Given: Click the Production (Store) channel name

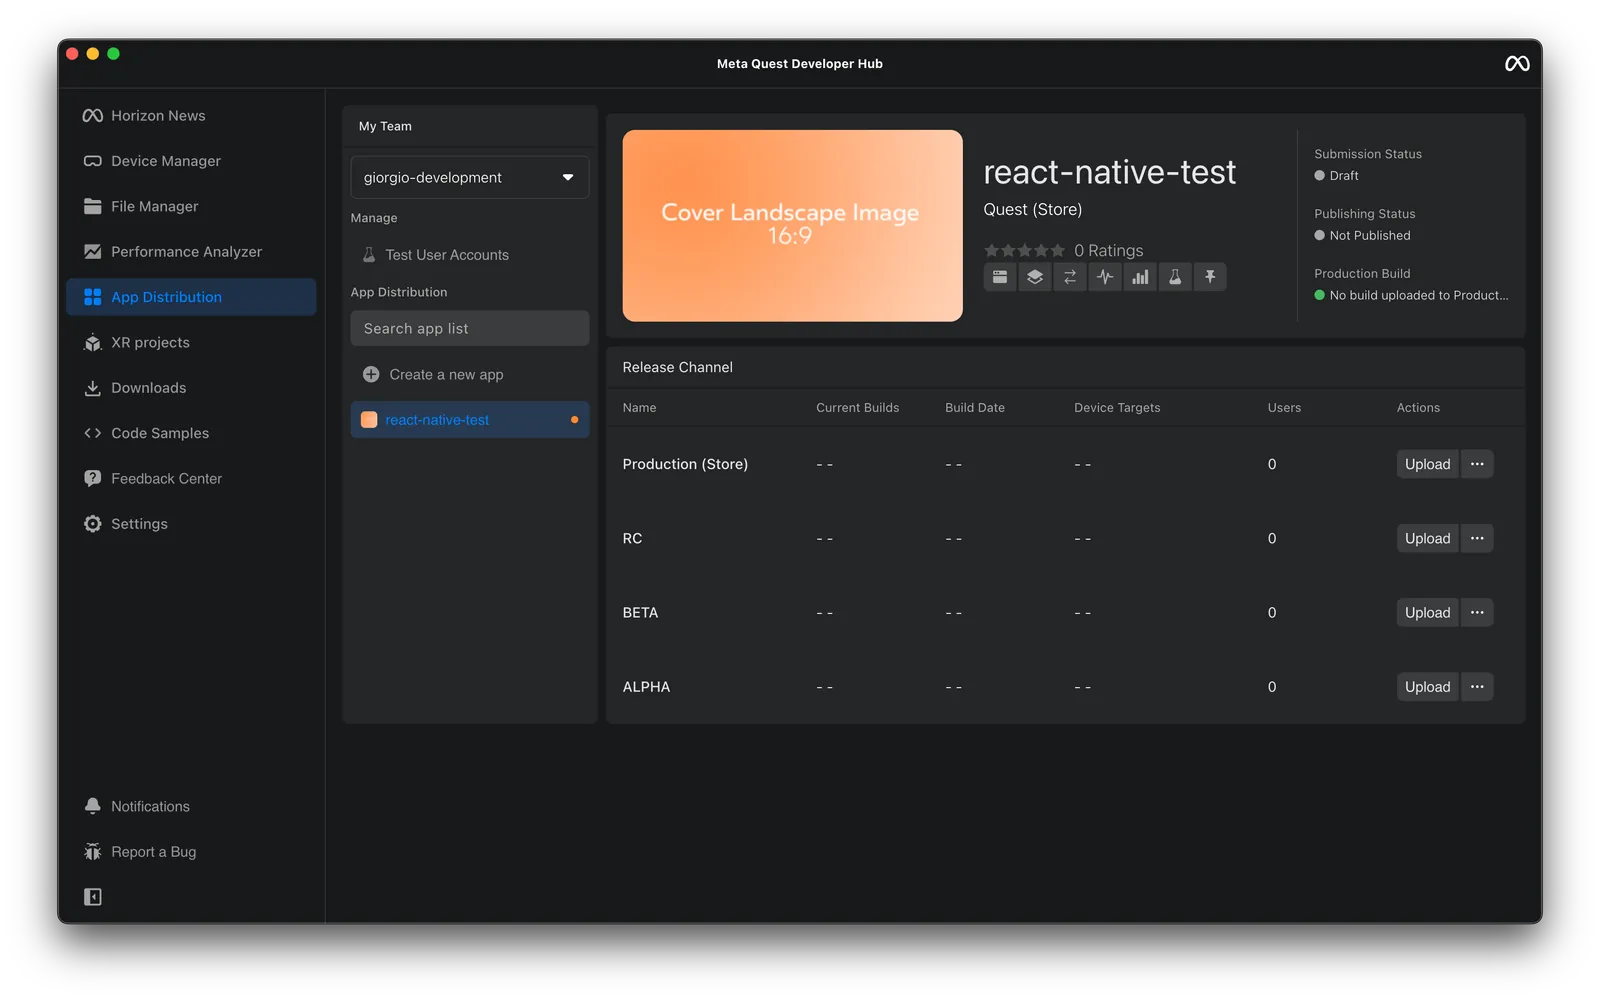Looking at the screenshot, I should click(x=685, y=464).
